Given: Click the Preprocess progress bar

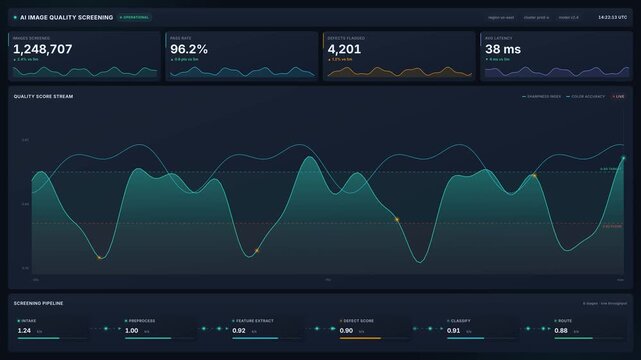Looking at the screenshot, I should (x=159, y=338).
